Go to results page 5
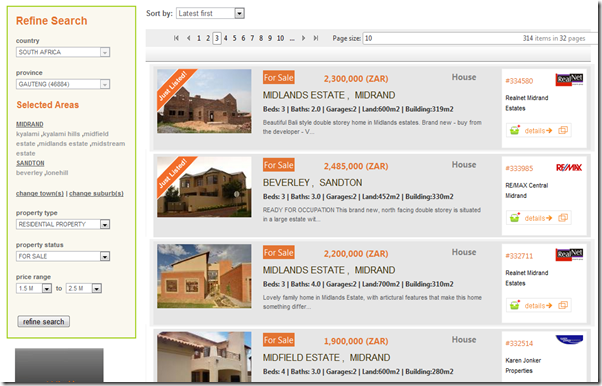The width and height of the screenshot is (602, 386). tap(235, 38)
